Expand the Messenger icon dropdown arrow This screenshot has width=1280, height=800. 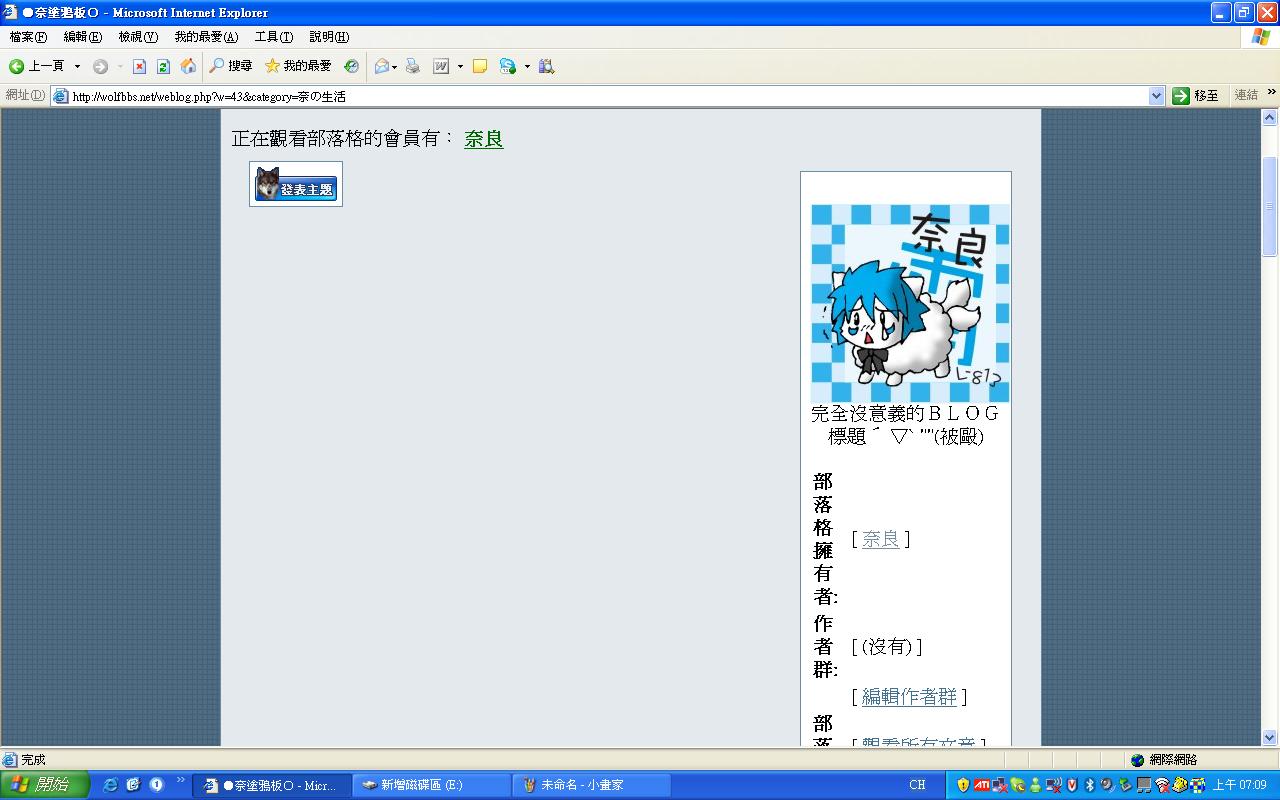527,66
